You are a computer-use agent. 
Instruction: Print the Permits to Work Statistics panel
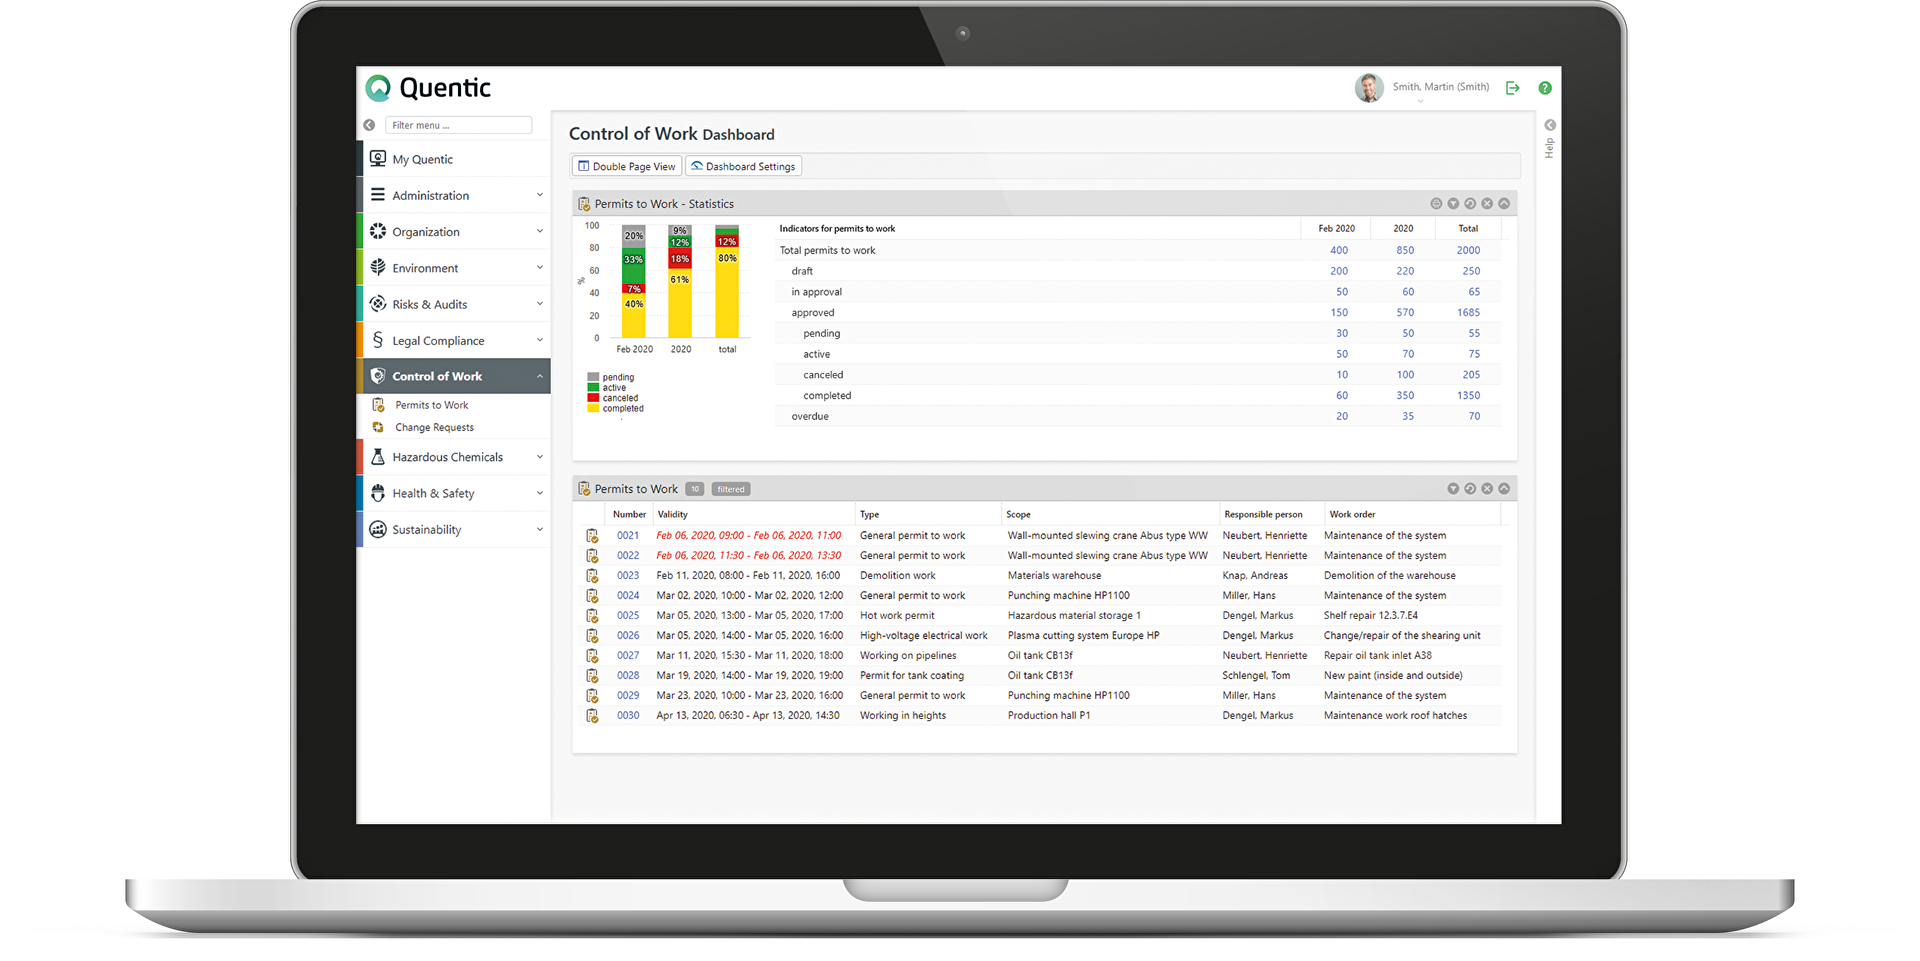[x=1436, y=203]
